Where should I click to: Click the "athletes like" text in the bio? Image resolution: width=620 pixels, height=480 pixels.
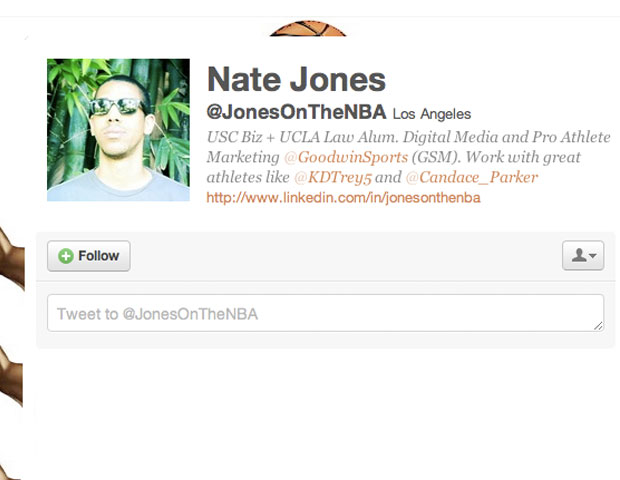coord(248,178)
